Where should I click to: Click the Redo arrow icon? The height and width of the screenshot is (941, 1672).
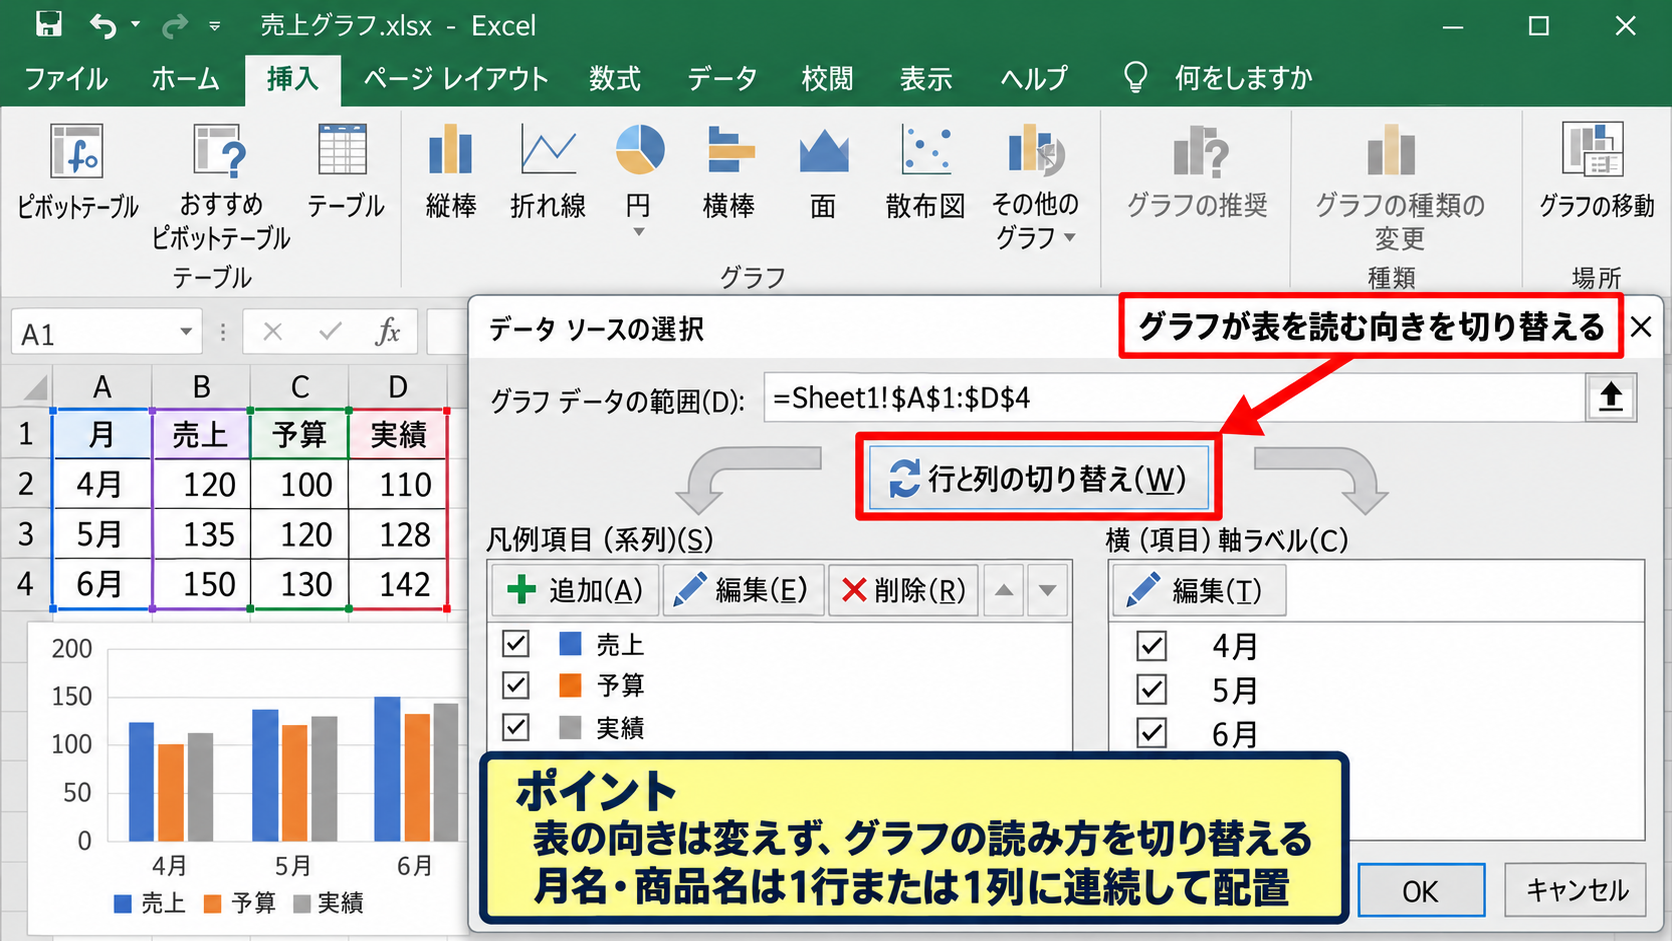(x=174, y=25)
